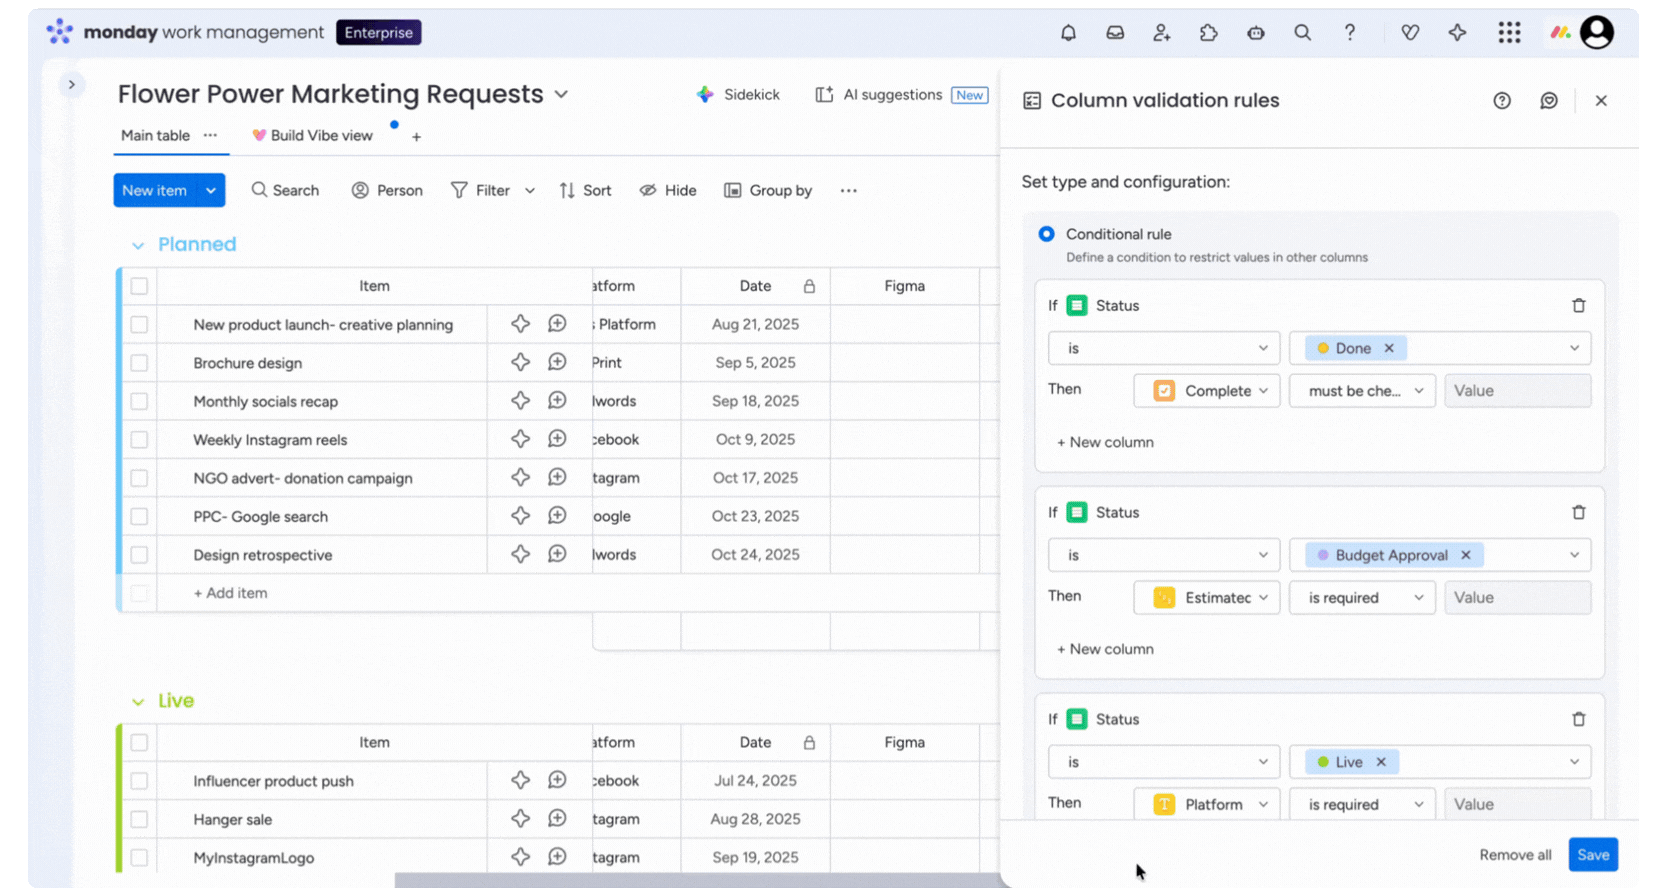This screenshot has width=1668, height=896.
Task: Check the box for Monthly socials recap
Action: click(x=139, y=402)
